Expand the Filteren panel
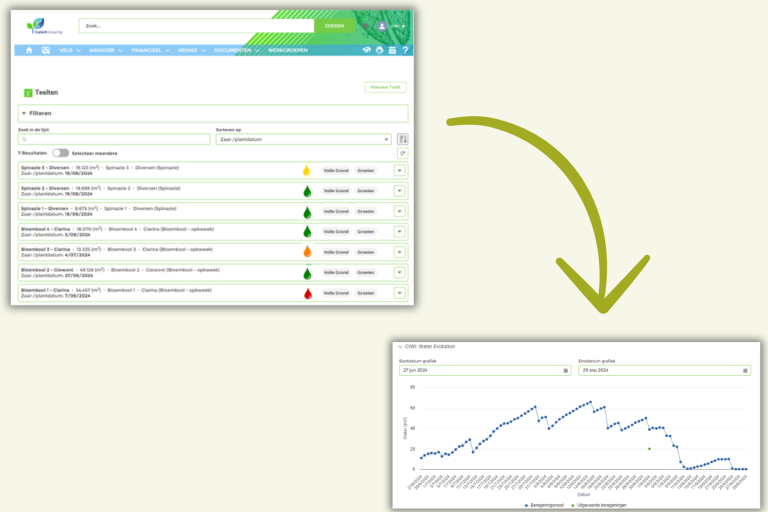 (213, 113)
